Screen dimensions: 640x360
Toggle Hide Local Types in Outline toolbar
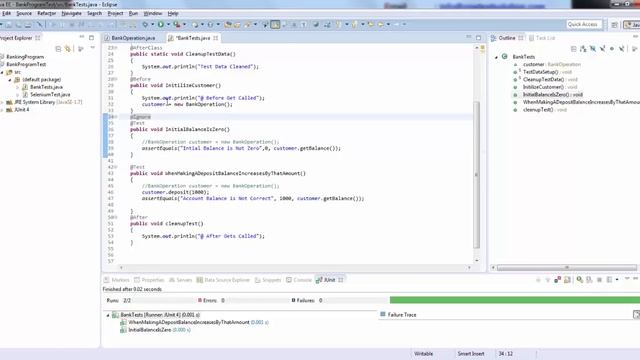coord(622,49)
